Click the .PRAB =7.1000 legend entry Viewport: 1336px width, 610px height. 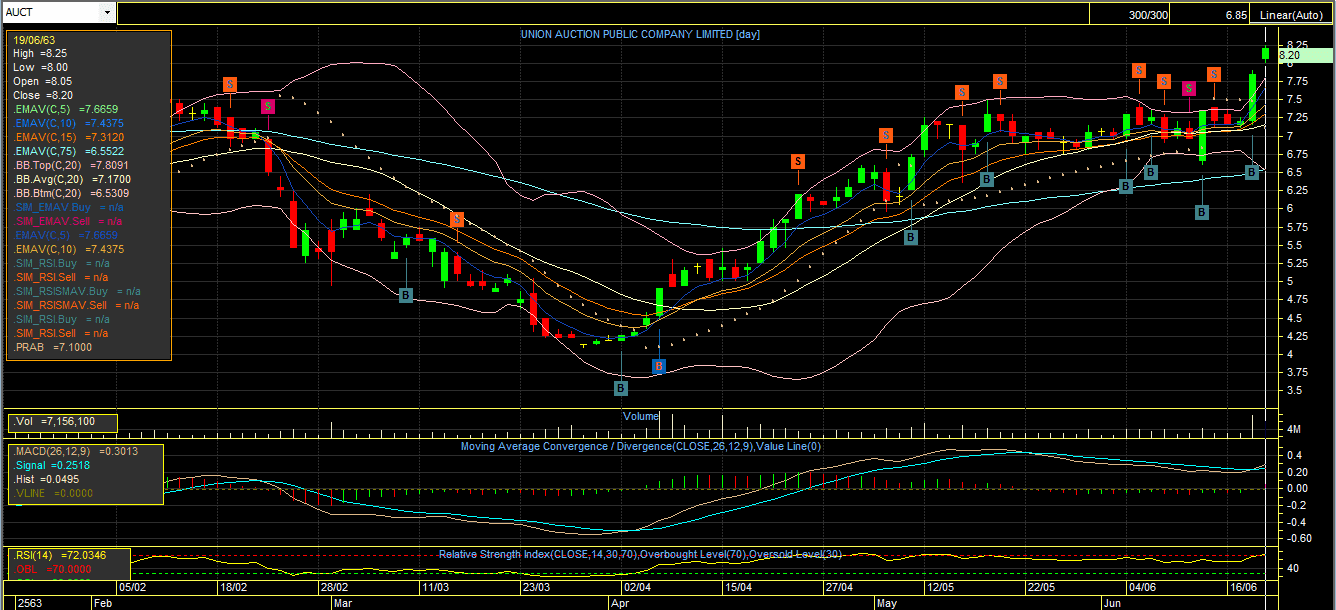(x=53, y=347)
